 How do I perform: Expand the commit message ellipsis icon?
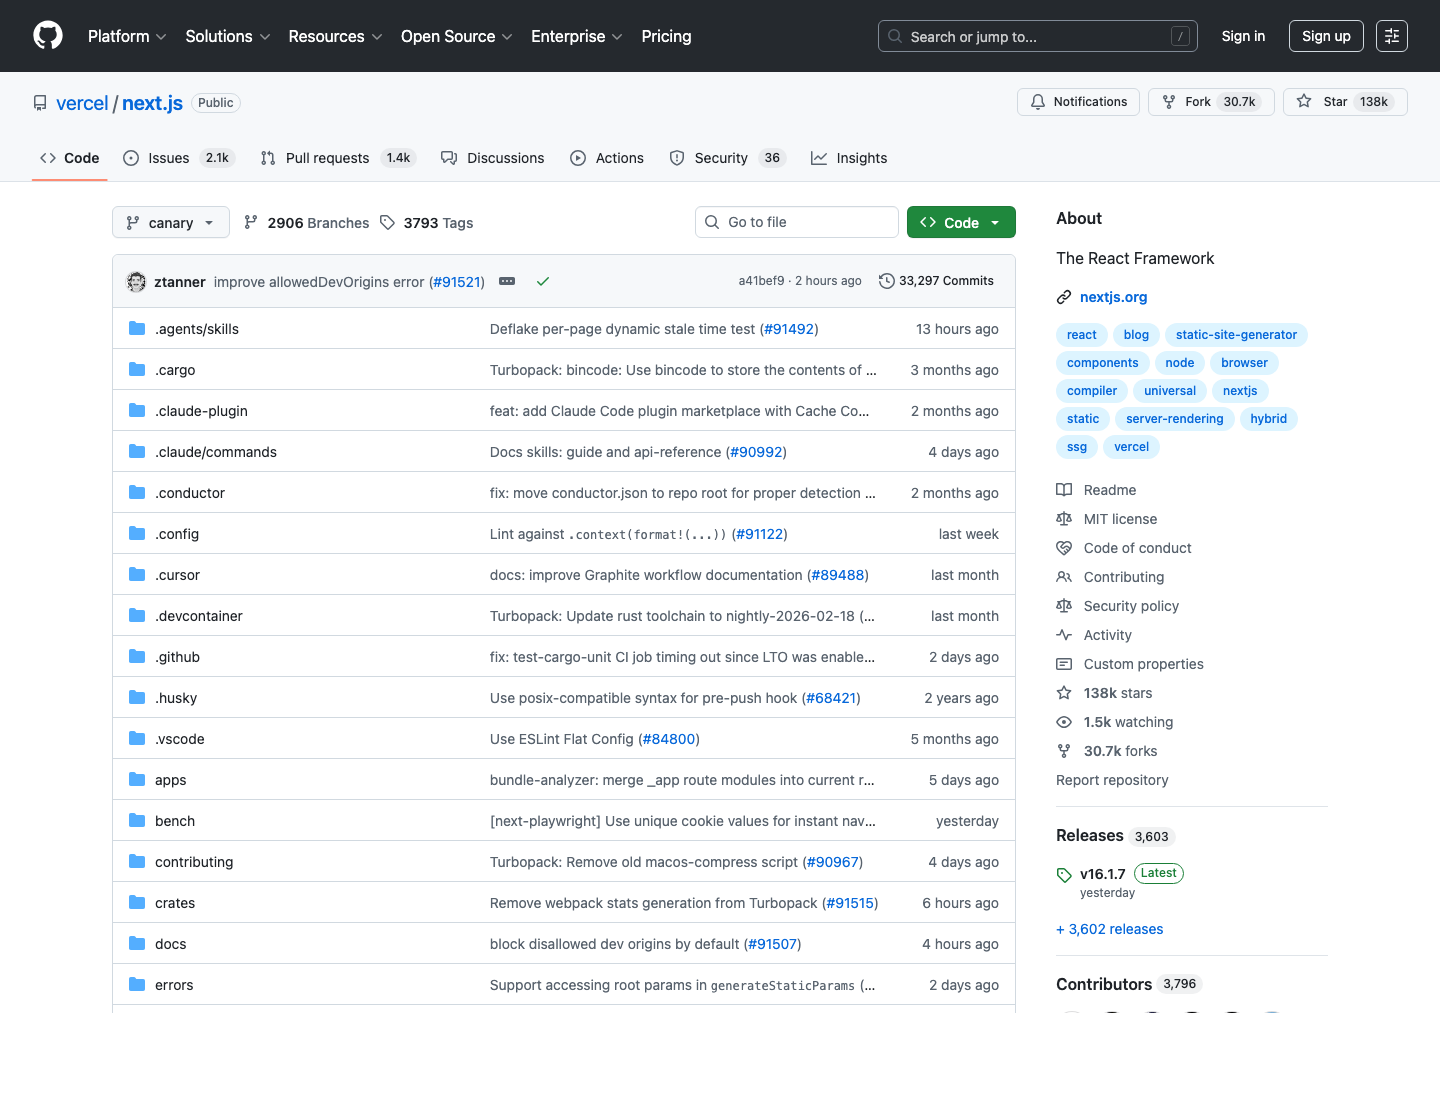[507, 281]
